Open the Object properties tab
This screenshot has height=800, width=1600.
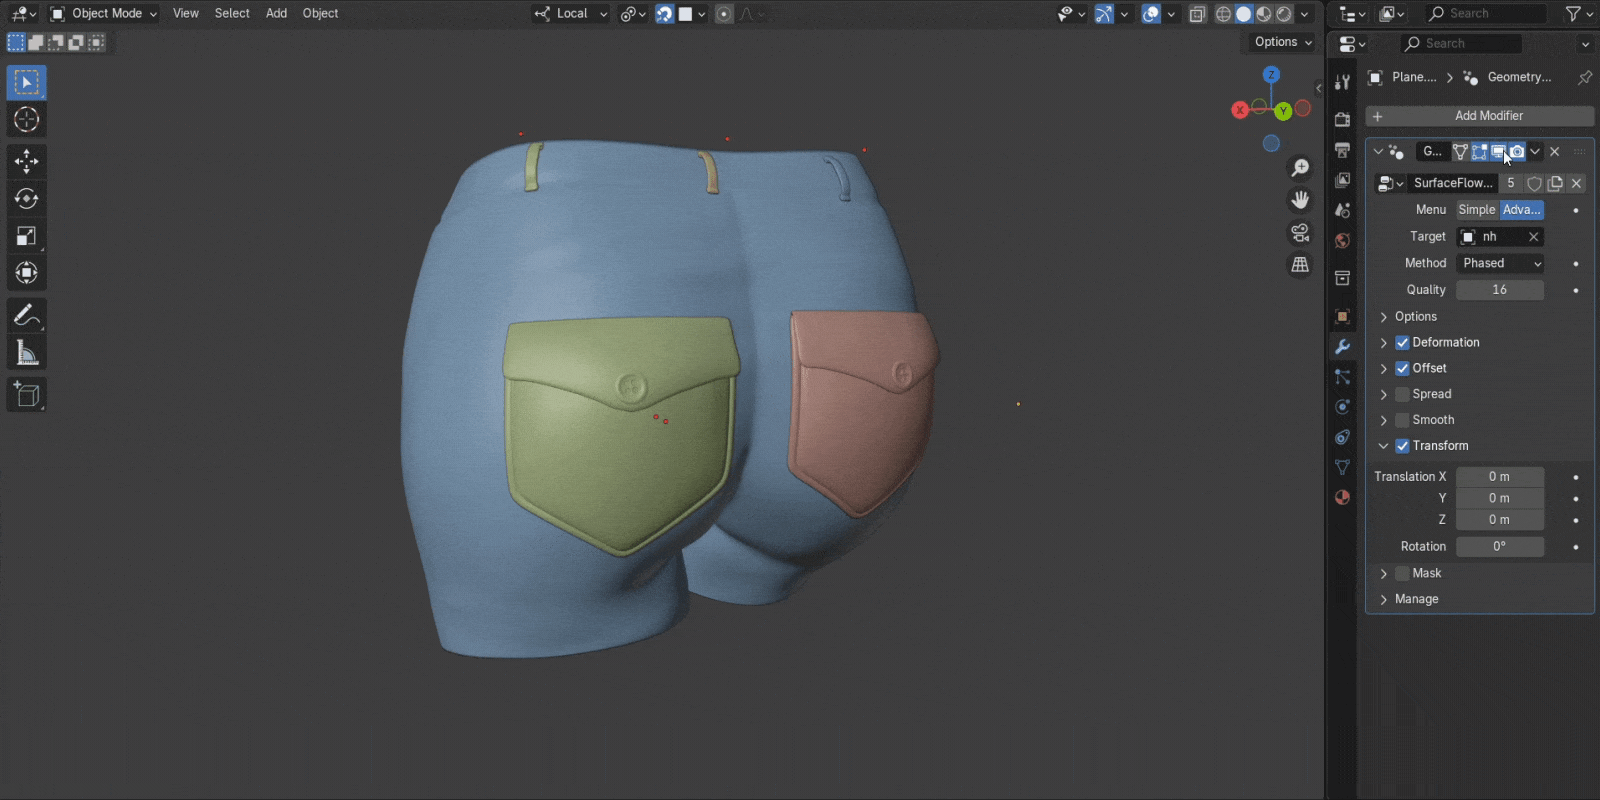[x=1342, y=316]
